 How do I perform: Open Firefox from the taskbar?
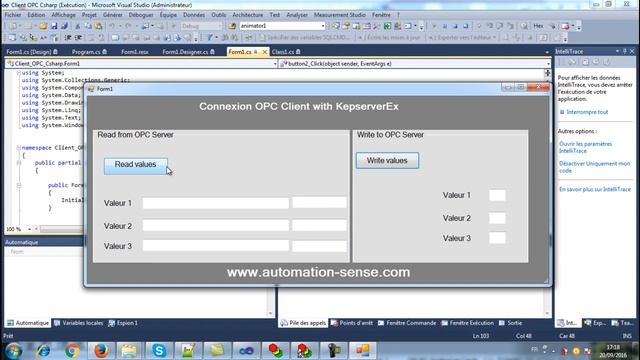[101, 351]
